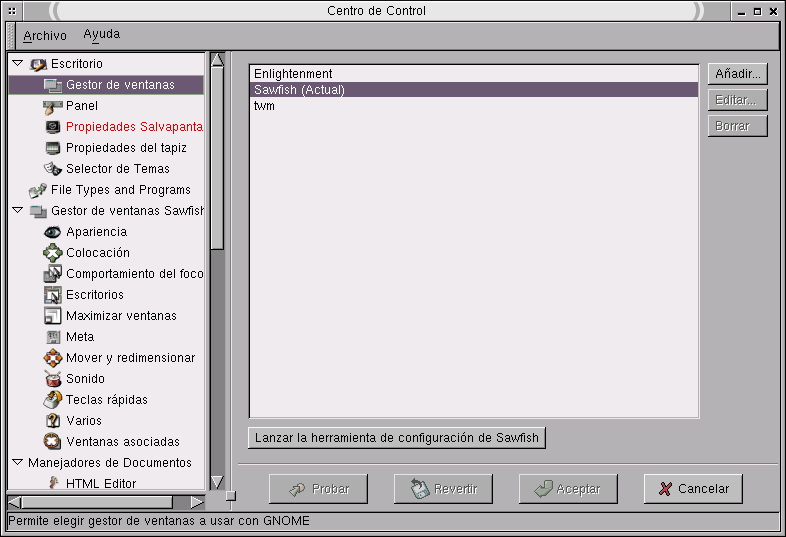Open Selector de Temas entry
Screen dimensions: 786x537
(118, 169)
